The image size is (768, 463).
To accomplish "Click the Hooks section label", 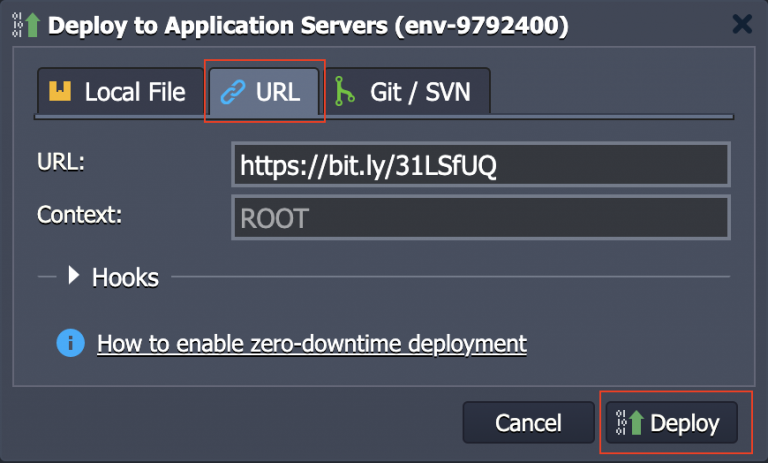I will pyautogui.click(x=125, y=277).
